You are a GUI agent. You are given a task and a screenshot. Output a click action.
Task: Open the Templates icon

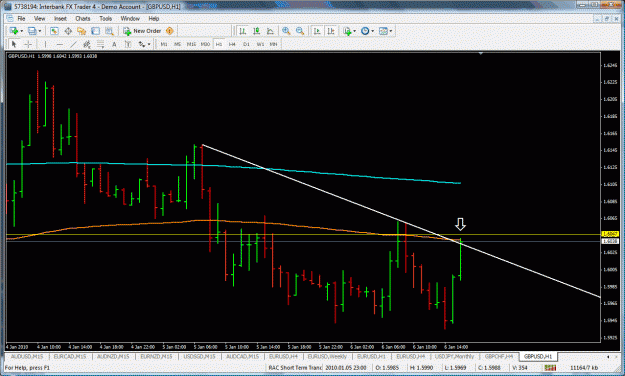383,31
